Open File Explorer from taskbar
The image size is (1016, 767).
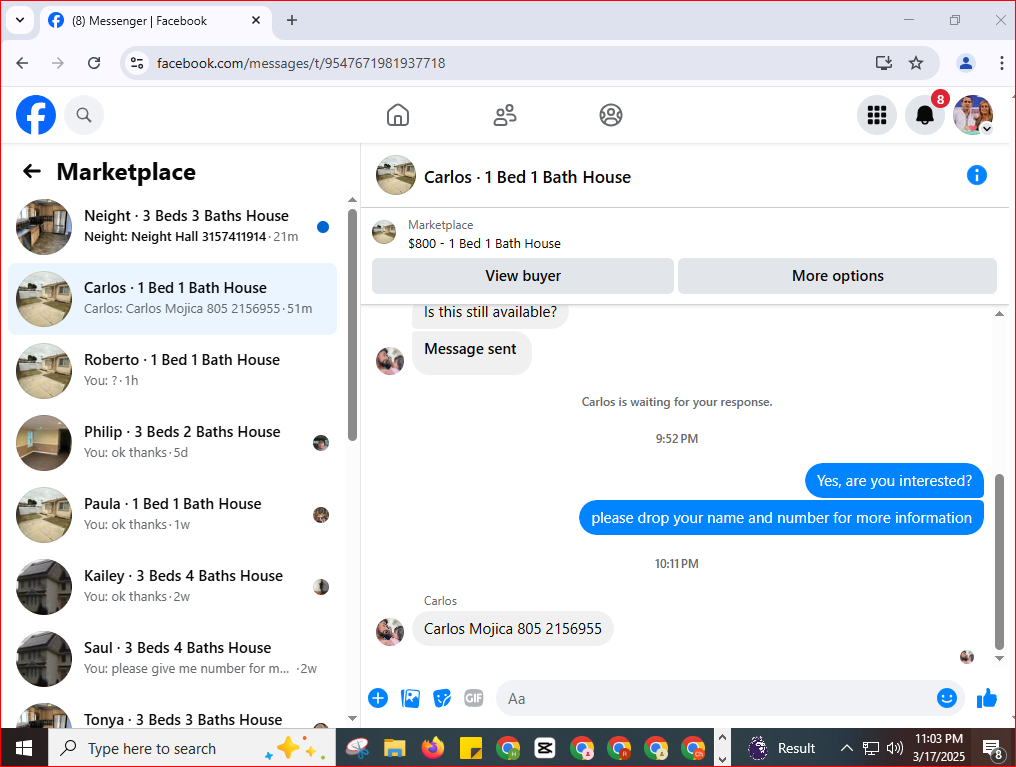[394, 748]
